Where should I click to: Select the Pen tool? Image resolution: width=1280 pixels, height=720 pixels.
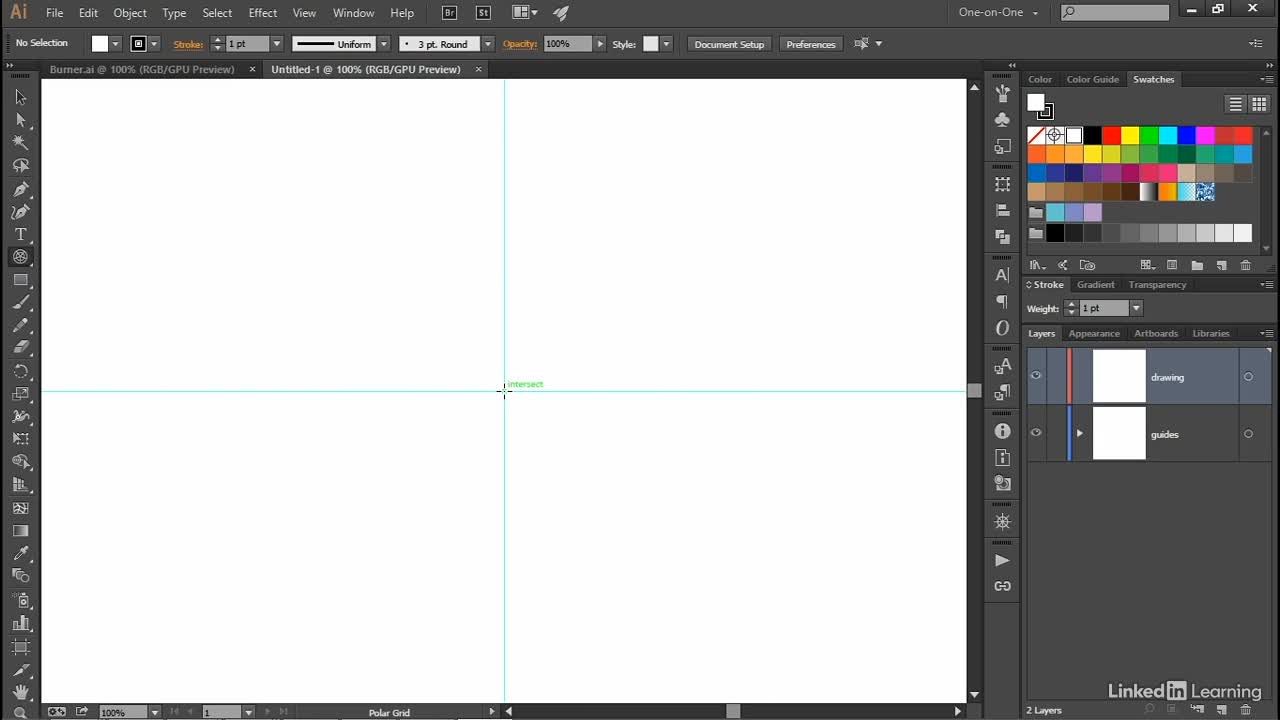pyautogui.click(x=20, y=189)
